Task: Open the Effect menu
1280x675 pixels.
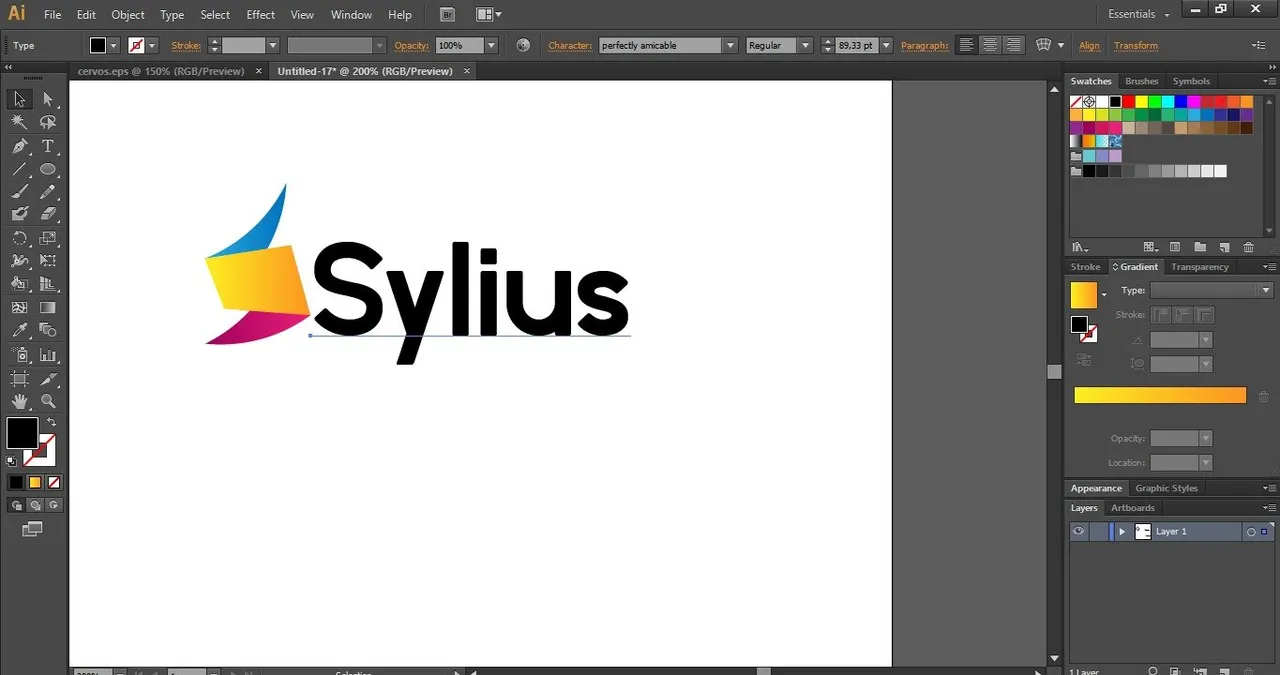Action: pyautogui.click(x=261, y=15)
